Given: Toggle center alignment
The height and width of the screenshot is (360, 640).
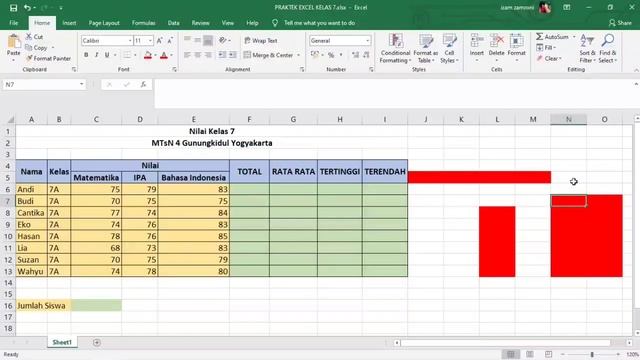Looking at the screenshot, I should (x=198, y=55).
